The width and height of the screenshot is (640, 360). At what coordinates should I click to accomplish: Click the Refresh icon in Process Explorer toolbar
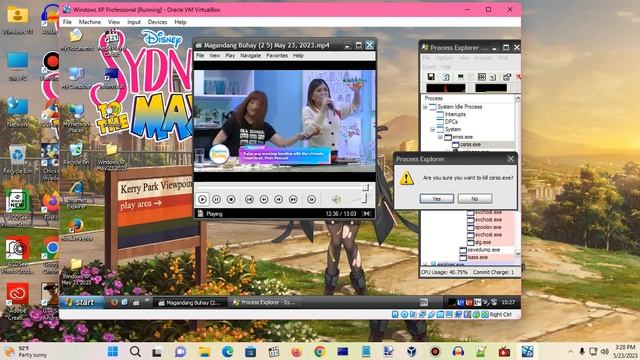[446, 77]
